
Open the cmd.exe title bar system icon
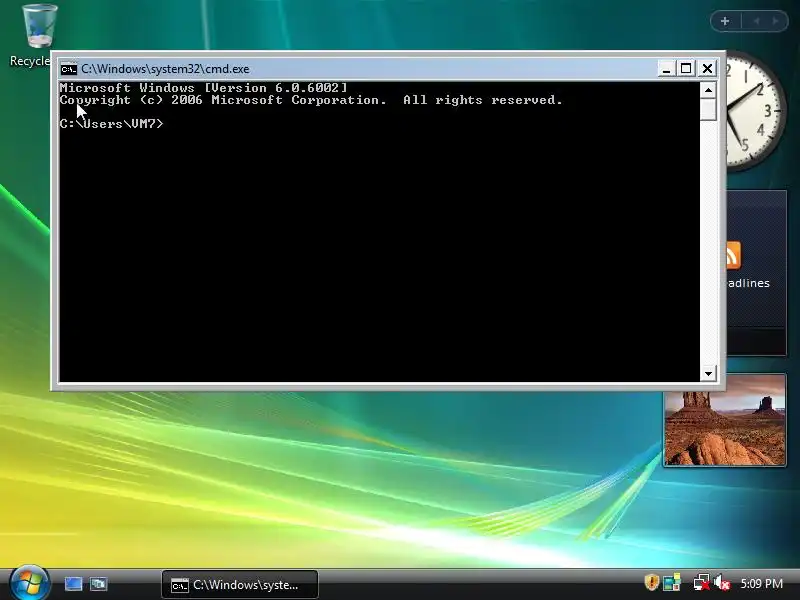click(68, 69)
